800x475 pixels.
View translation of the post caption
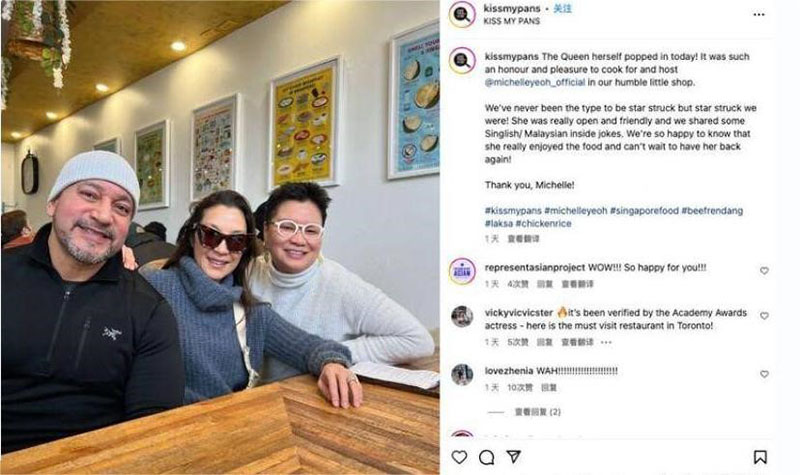tap(523, 239)
